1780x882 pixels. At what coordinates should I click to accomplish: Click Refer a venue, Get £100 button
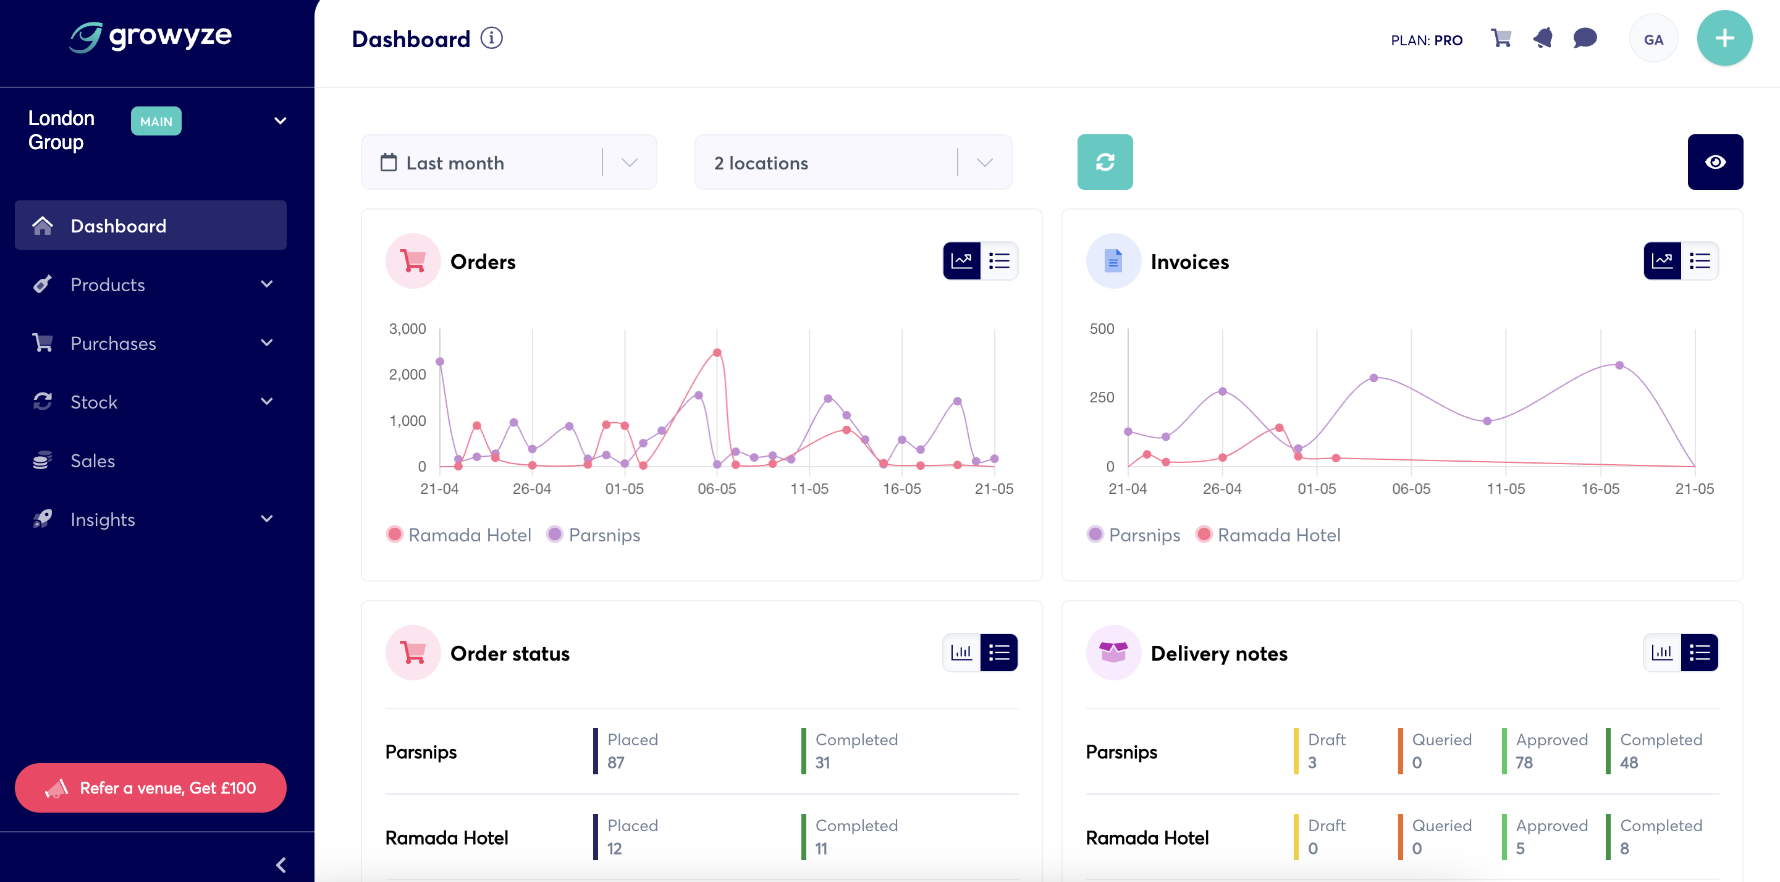pyautogui.click(x=151, y=788)
